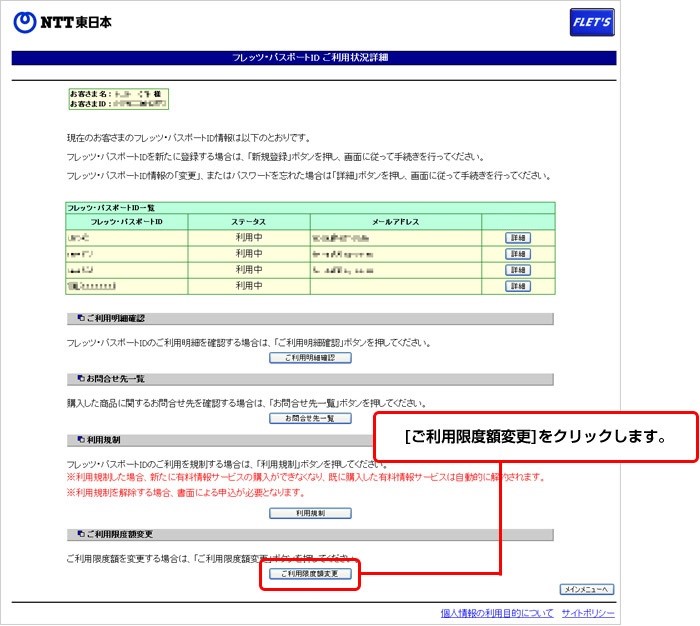Image resolution: width=700 pixels, height=626 pixels.
Task: Click the 利用規制 section header icon
Action: (80, 439)
